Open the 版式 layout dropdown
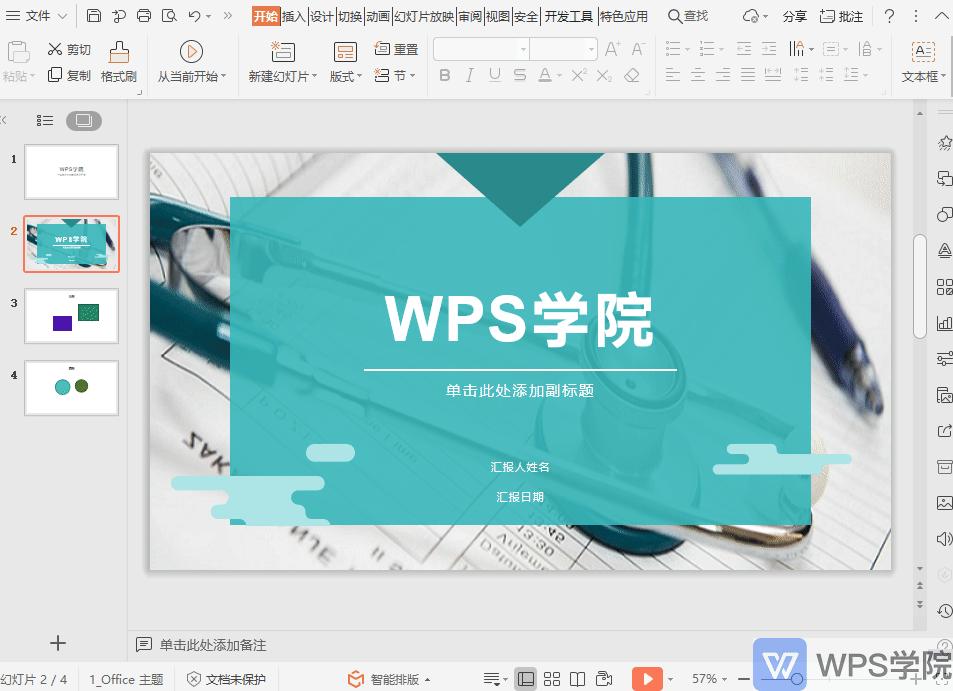This screenshot has width=953, height=691. [x=343, y=77]
